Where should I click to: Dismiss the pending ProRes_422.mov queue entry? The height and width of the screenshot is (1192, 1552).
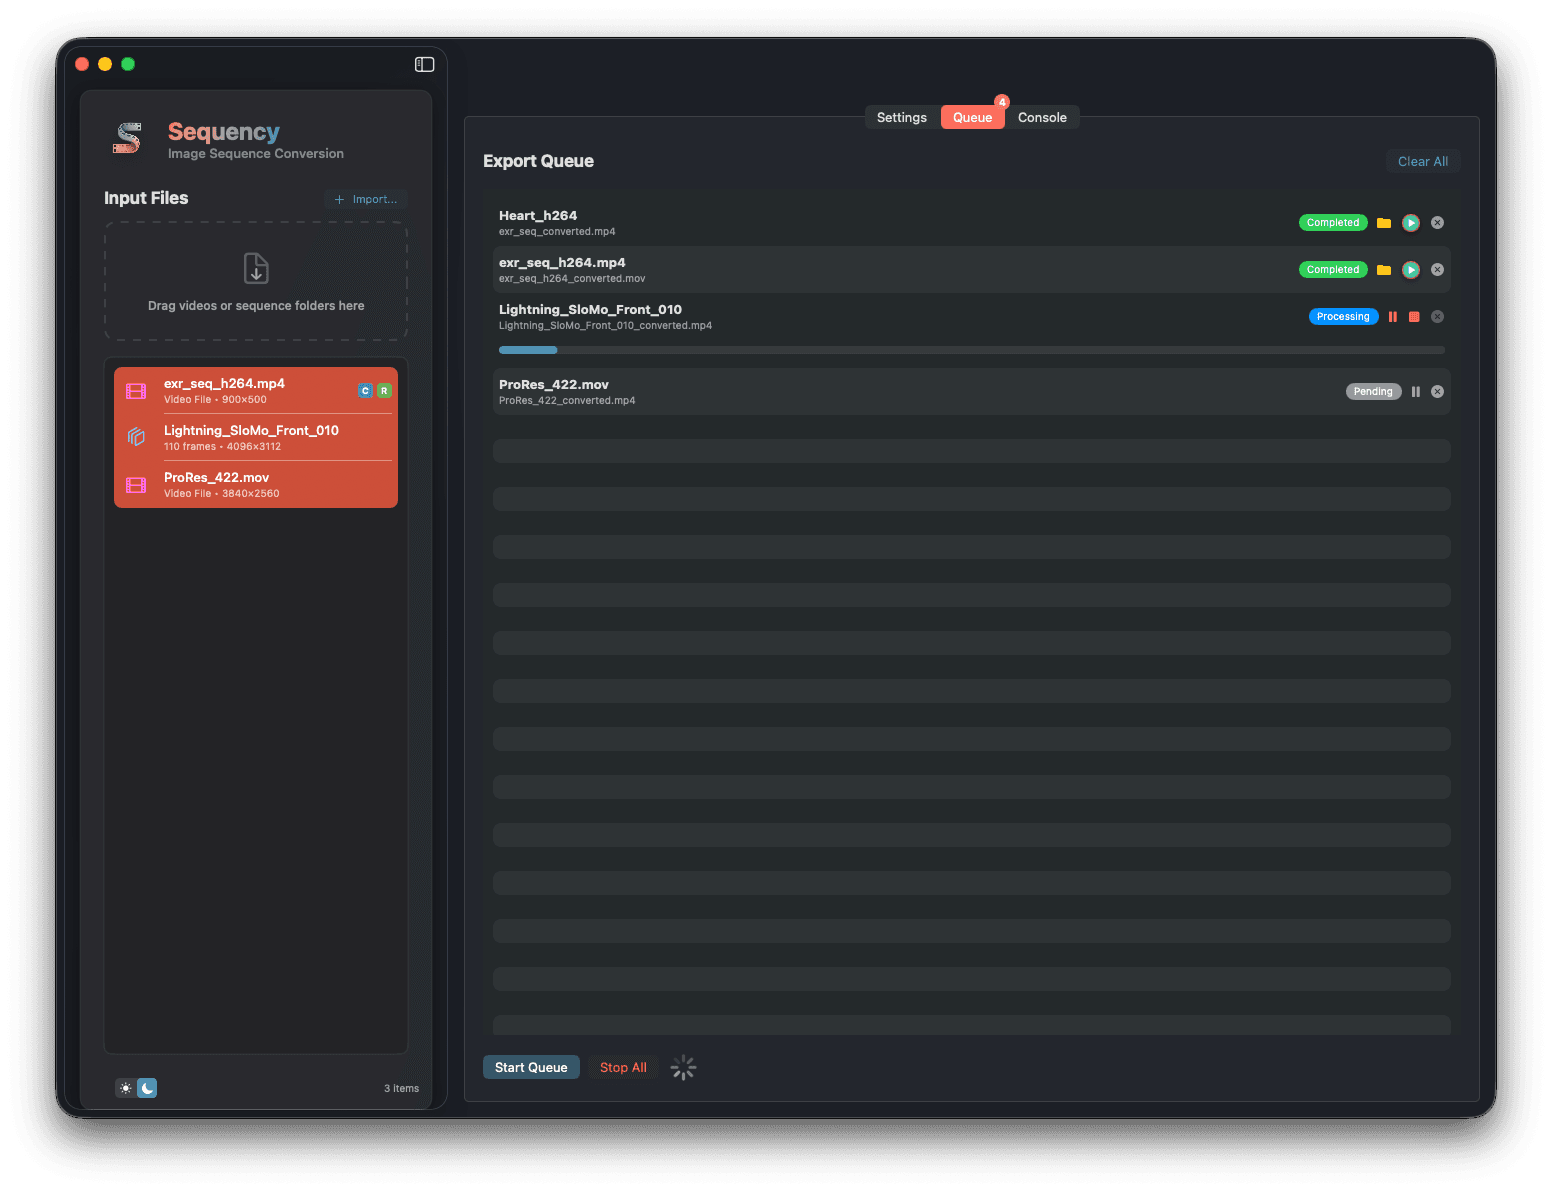(1437, 391)
